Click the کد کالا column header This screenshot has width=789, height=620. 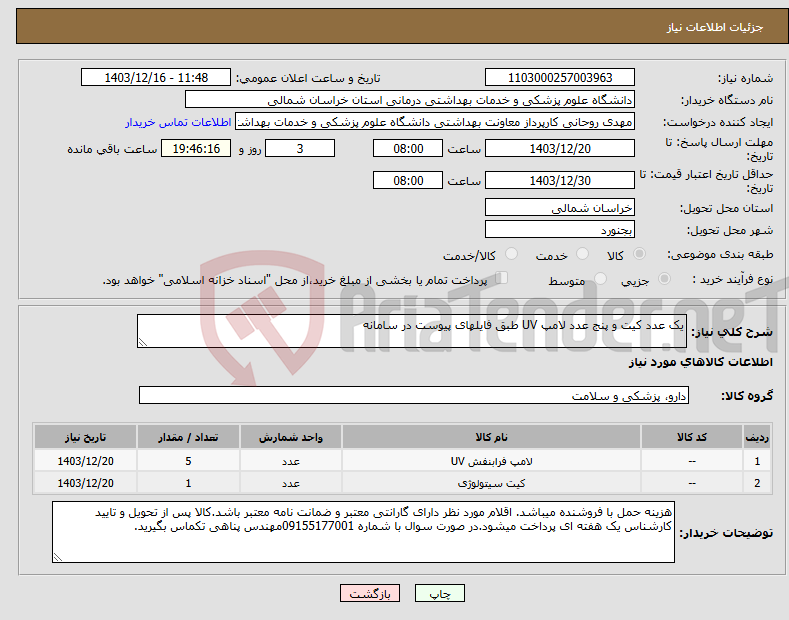(692, 437)
